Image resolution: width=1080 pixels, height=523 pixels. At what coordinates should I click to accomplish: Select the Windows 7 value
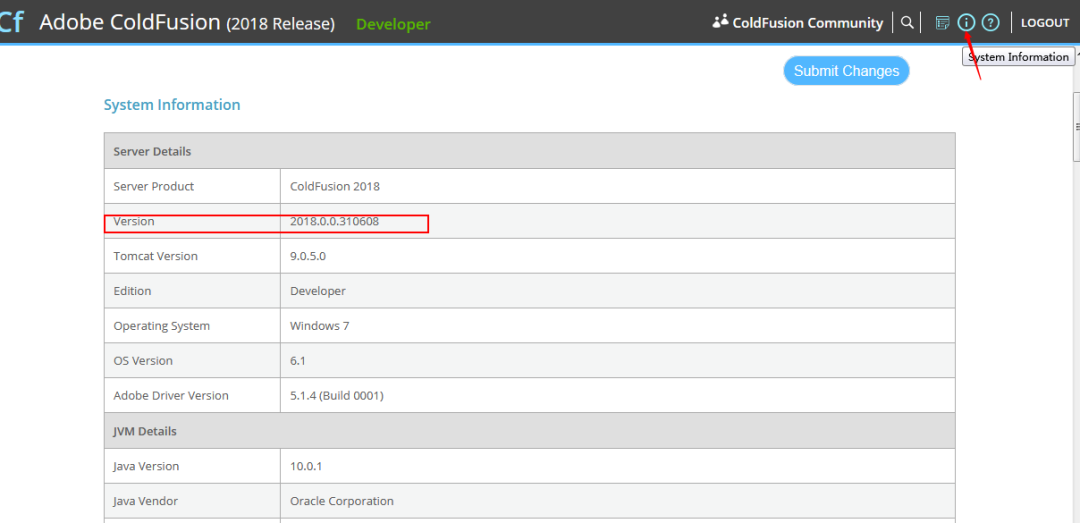(320, 326)
